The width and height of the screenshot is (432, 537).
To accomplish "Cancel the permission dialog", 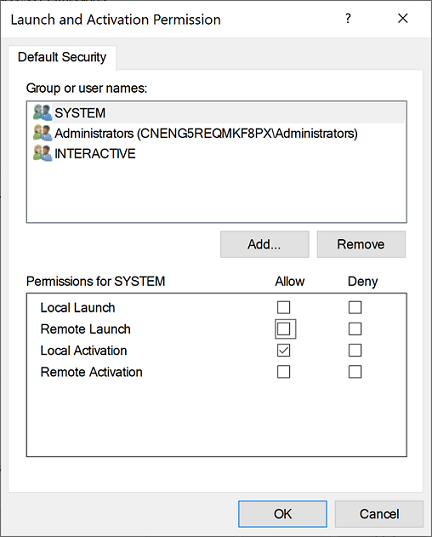I will 379,514.
